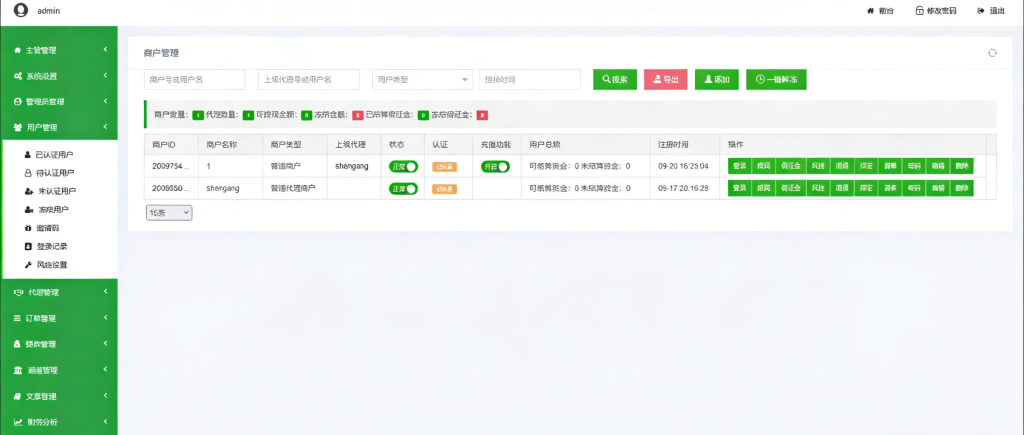Click the gears icon of 系统设置

point(18,76)
